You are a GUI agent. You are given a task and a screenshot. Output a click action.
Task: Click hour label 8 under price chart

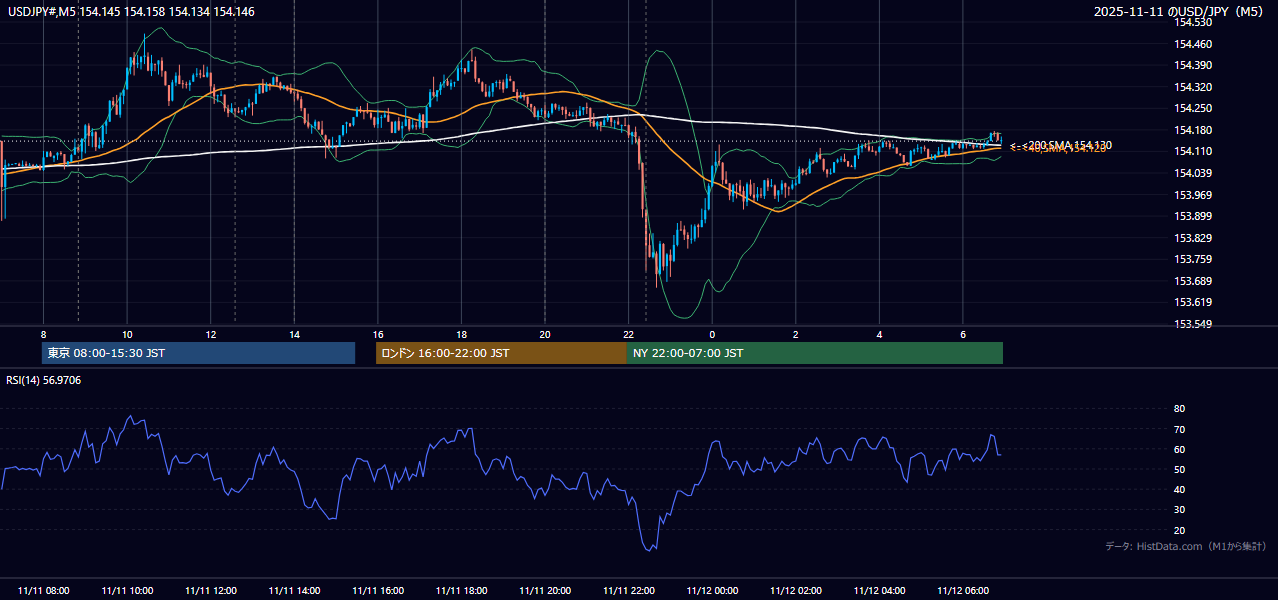[44, 334]
